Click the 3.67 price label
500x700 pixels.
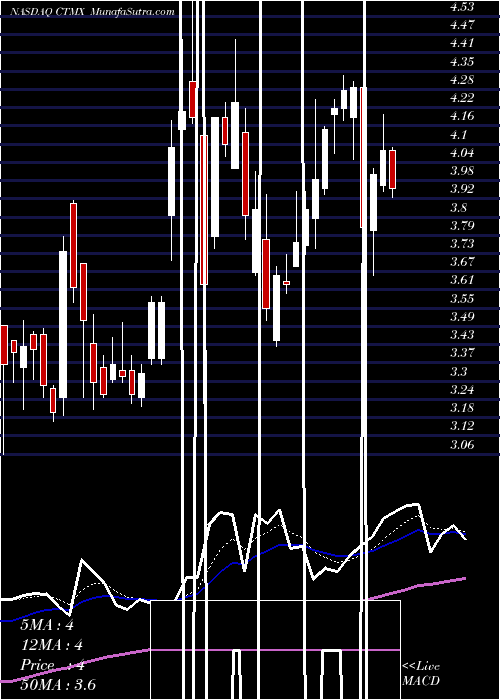click(x=462, y=262)
